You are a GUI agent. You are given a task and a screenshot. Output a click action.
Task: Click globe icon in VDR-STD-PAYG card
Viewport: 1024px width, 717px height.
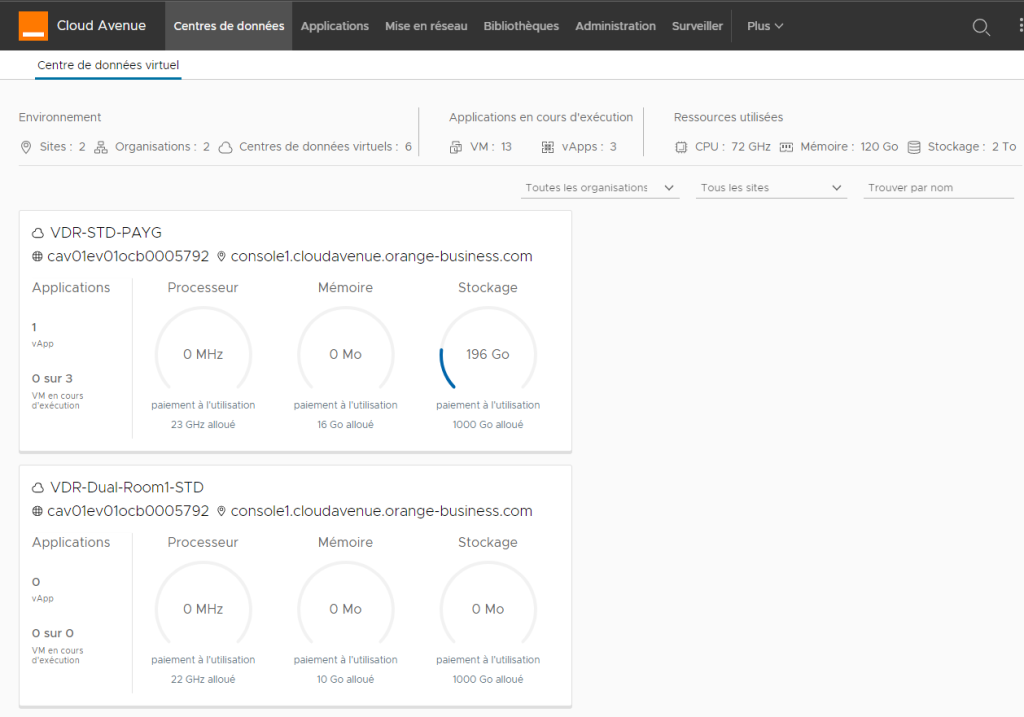click(x=37, y=257)
